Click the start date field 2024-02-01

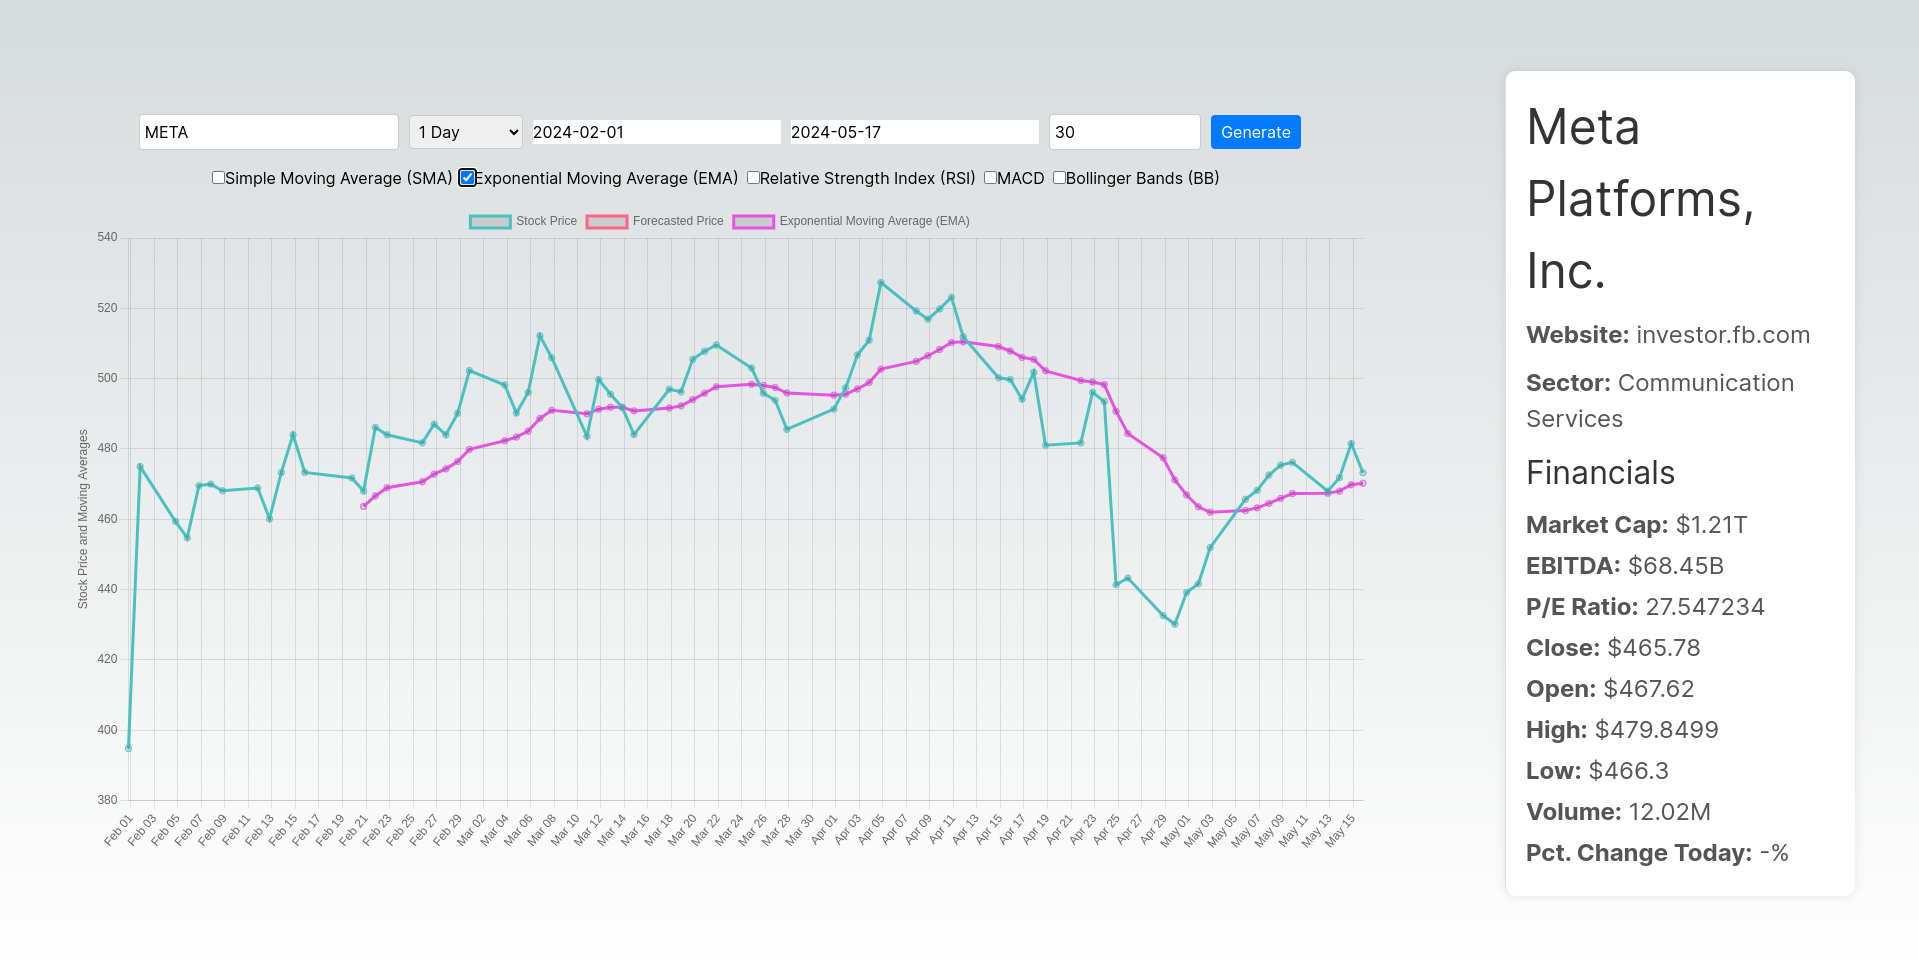656,132
